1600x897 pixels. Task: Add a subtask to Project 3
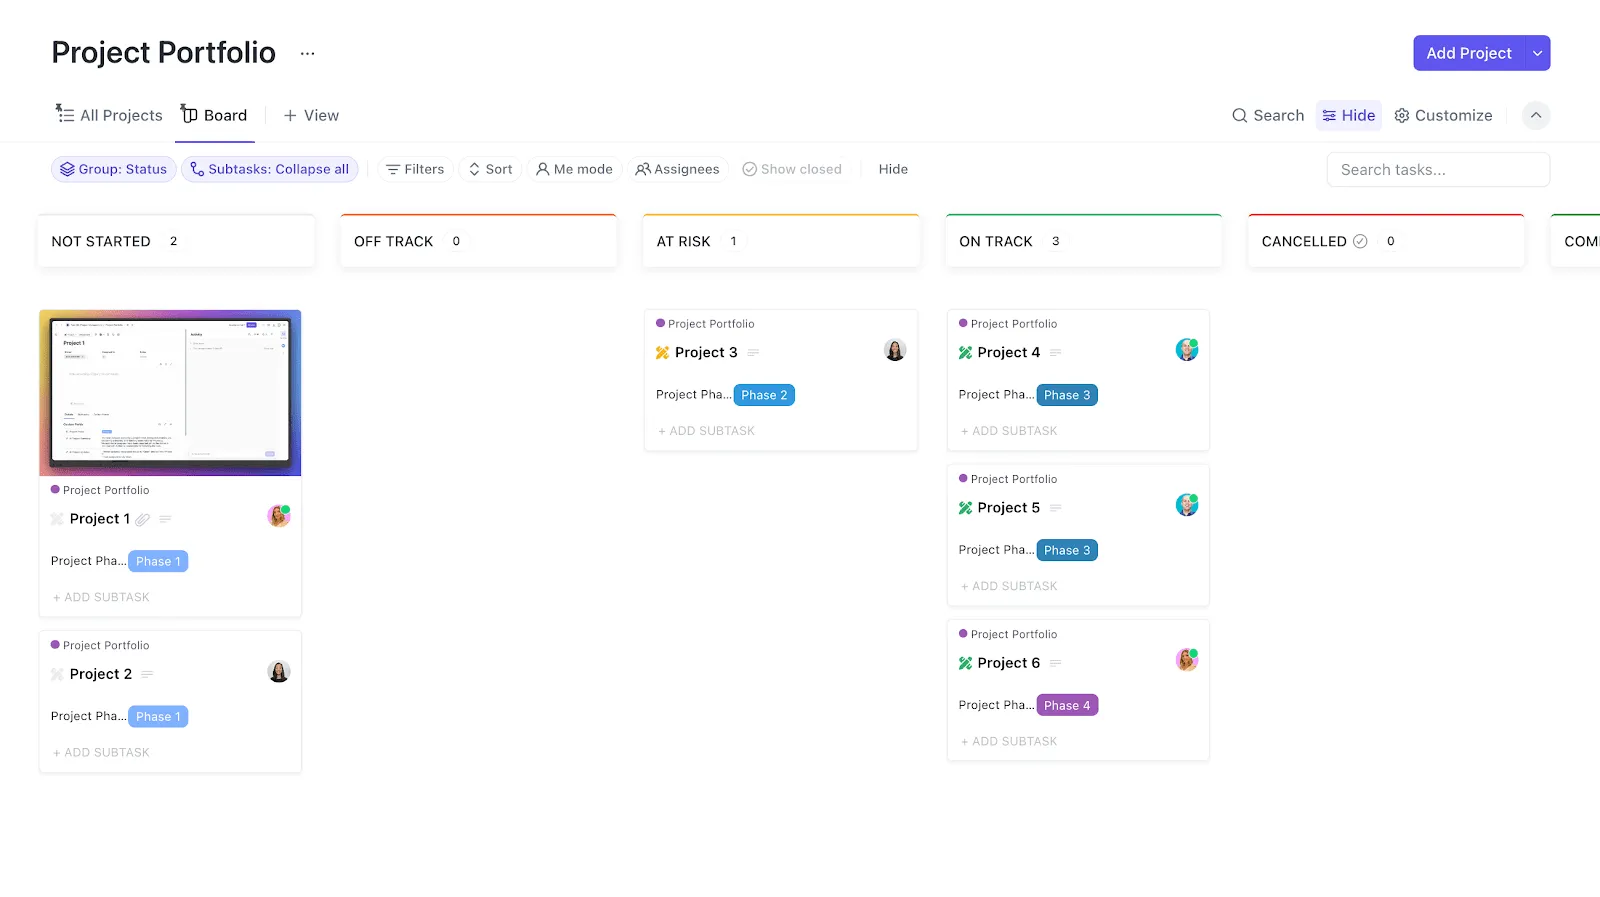pyautogui.click(x=707, y=431)
